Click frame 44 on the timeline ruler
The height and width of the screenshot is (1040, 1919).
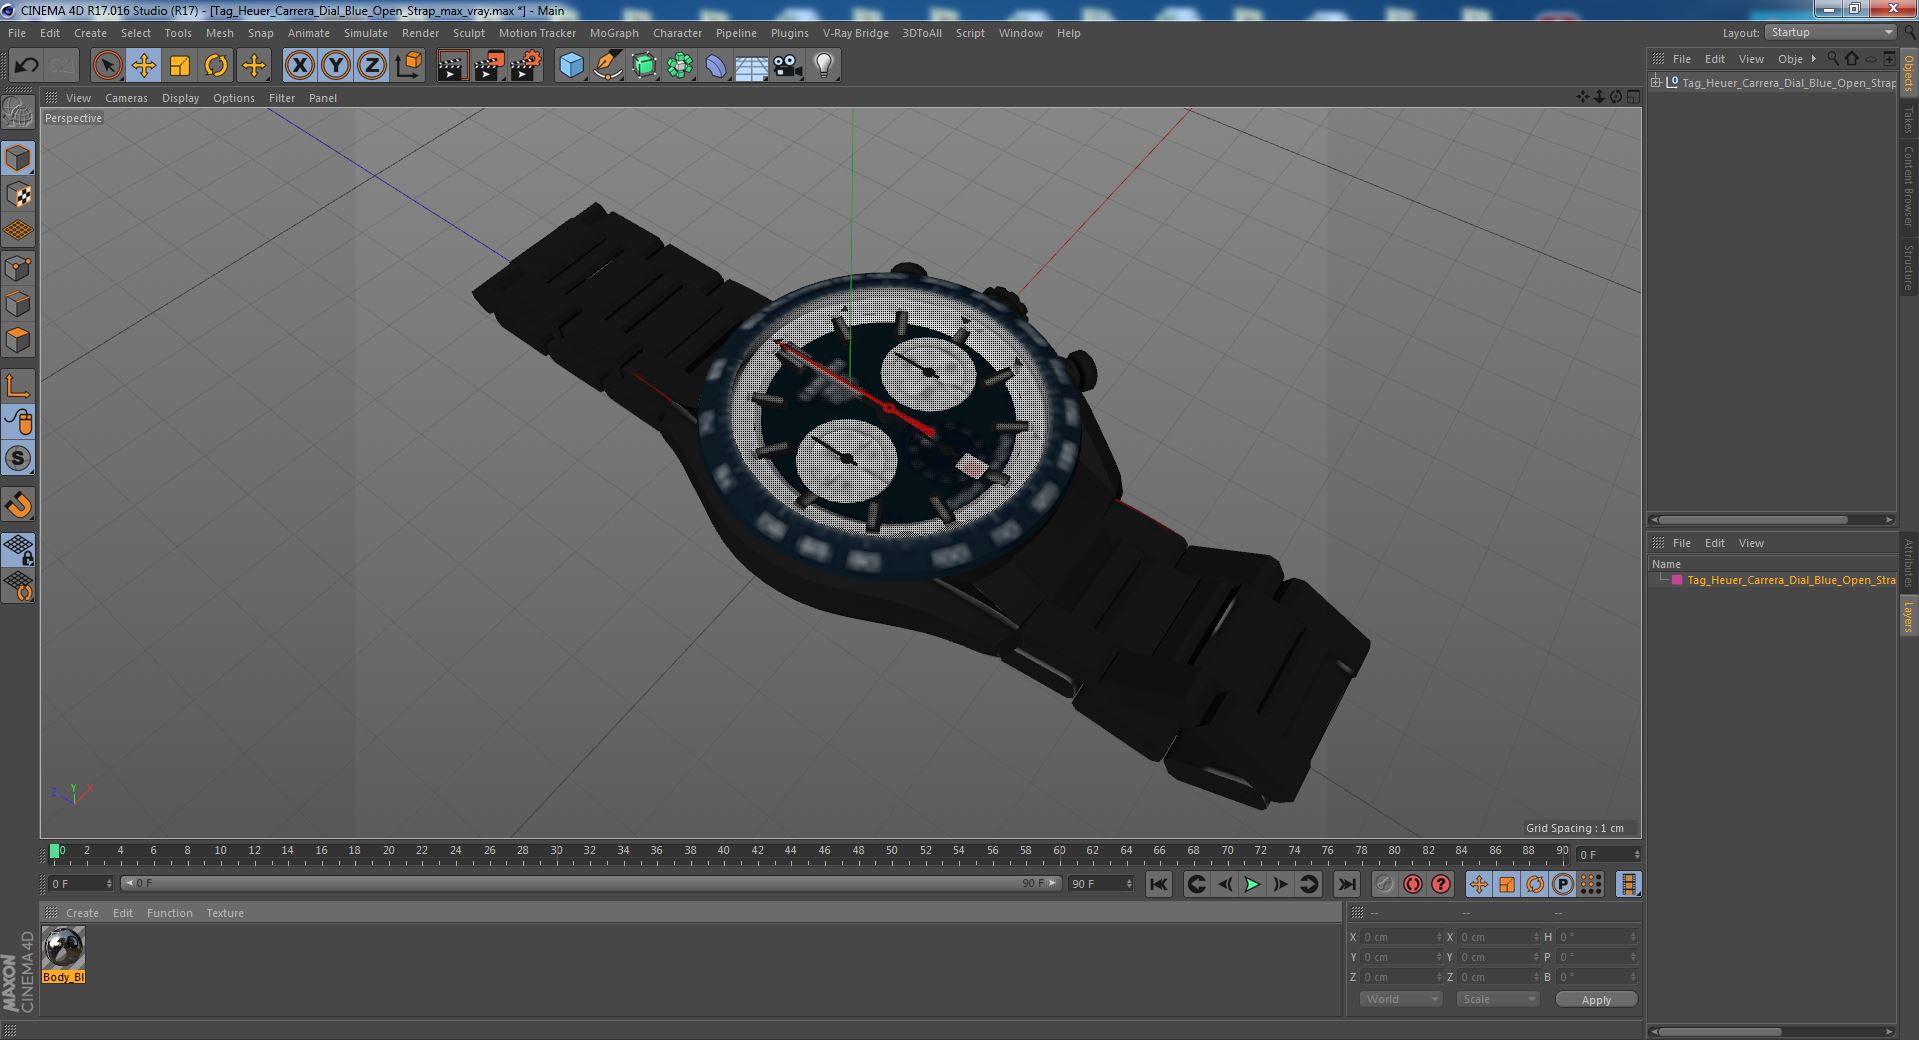[x=790, y=852]
